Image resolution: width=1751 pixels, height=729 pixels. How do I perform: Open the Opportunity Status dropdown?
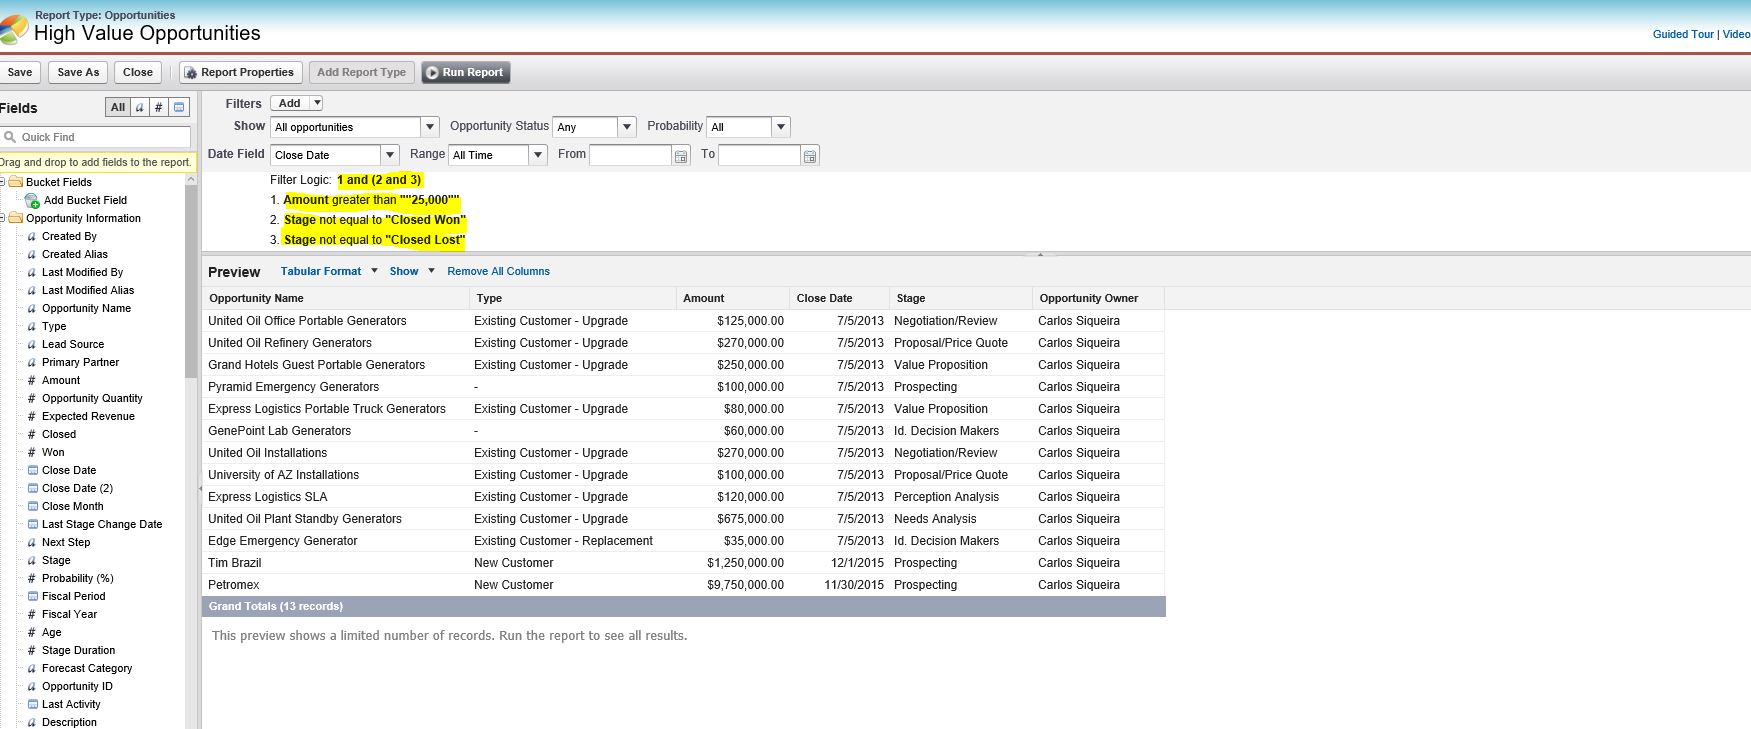click(627, 127)
